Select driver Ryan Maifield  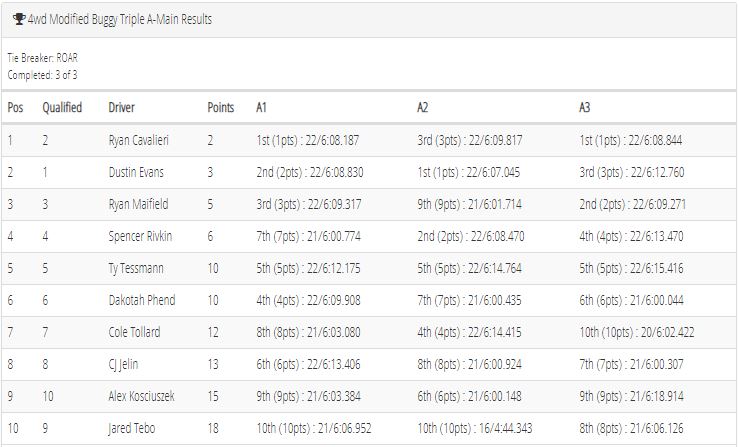tap(138, 204)
